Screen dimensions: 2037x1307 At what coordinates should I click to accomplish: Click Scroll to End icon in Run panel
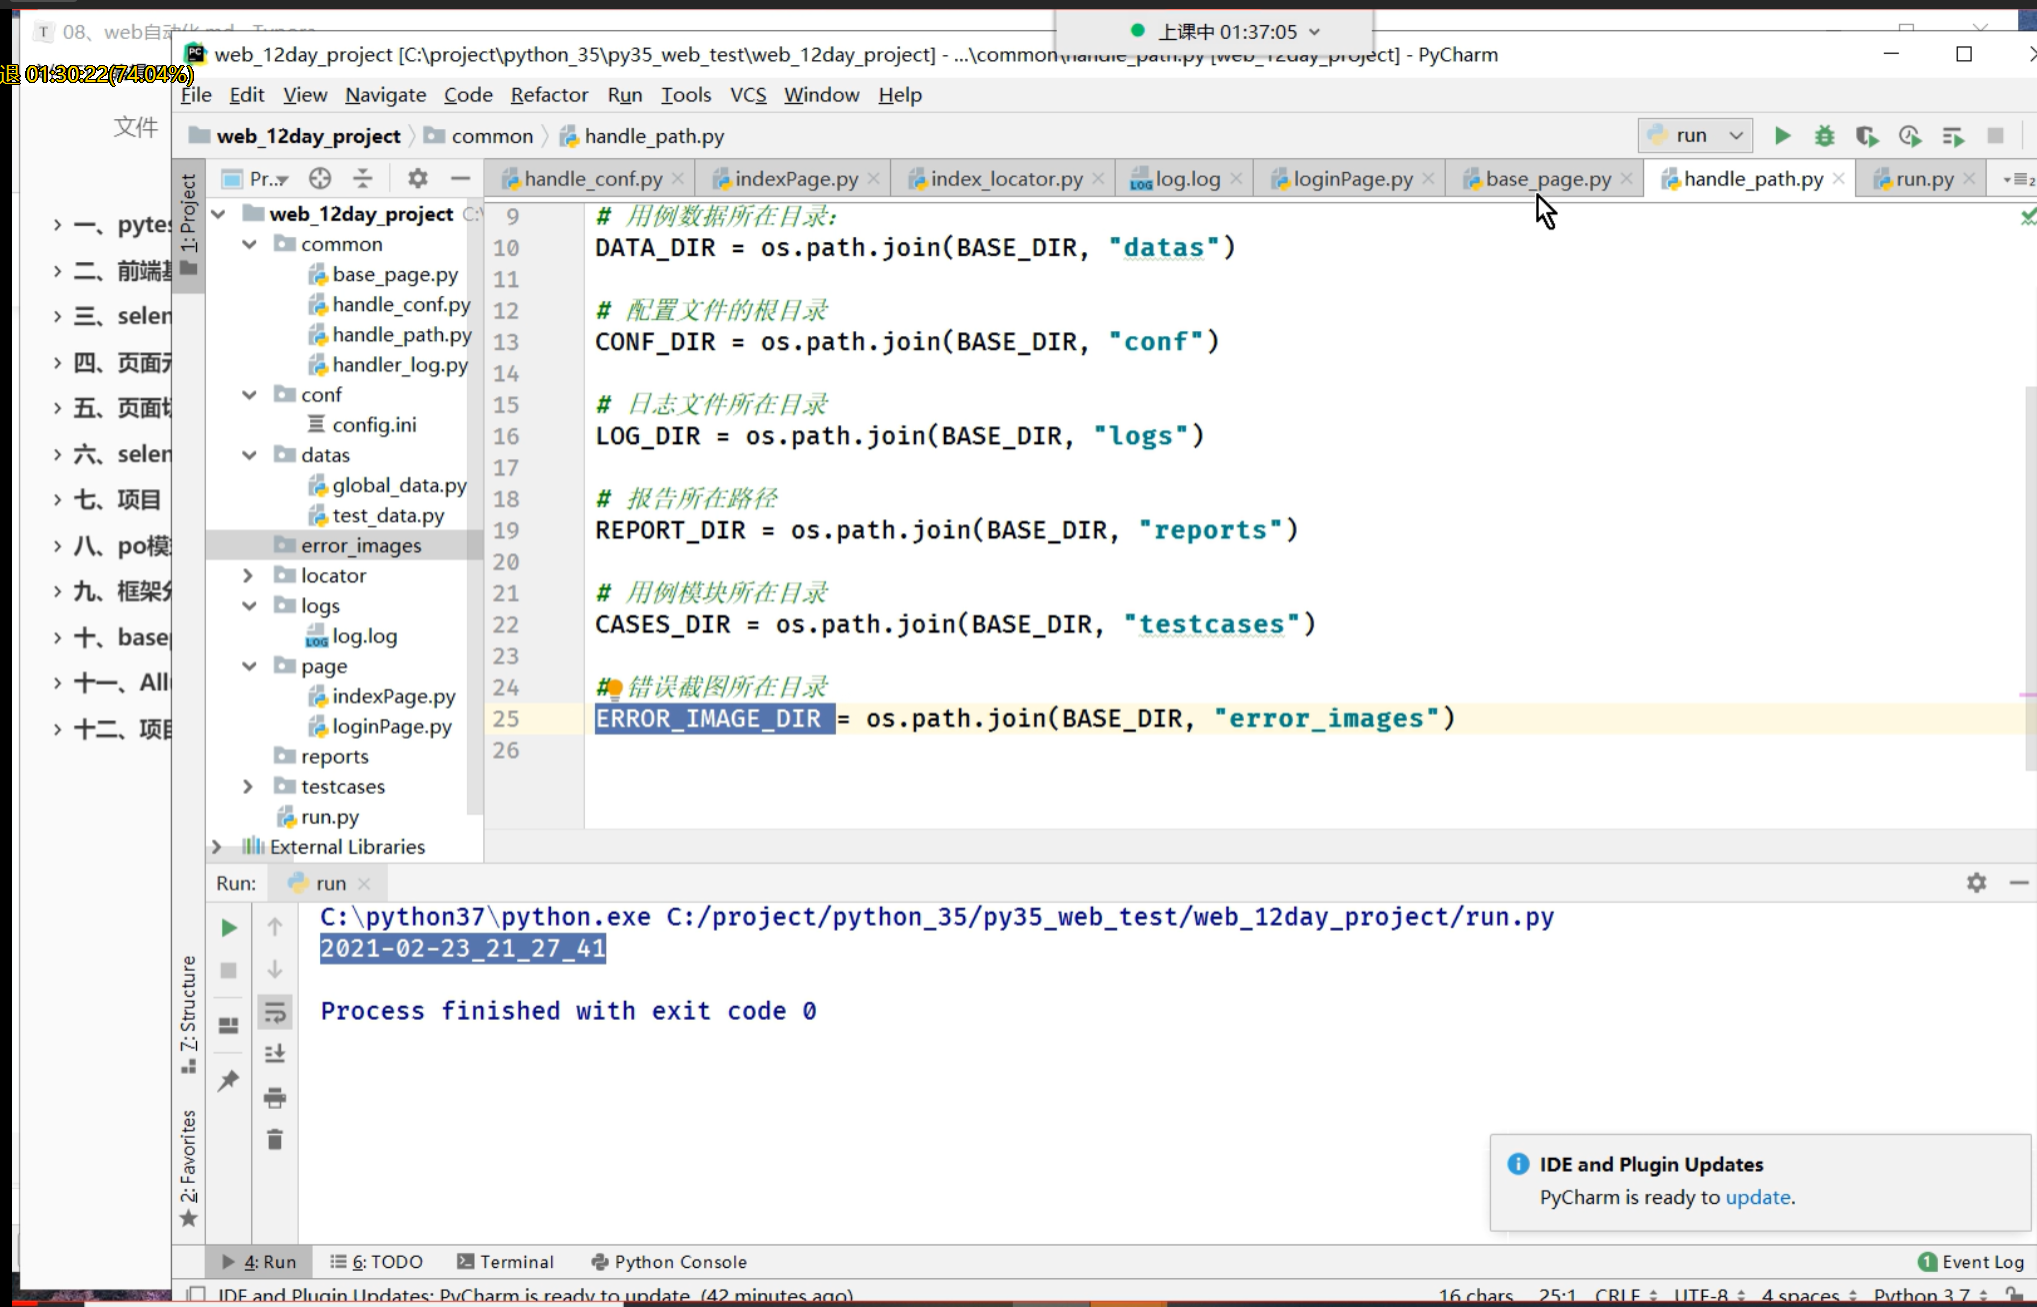pyautogui.click(x=275, y=1054)
